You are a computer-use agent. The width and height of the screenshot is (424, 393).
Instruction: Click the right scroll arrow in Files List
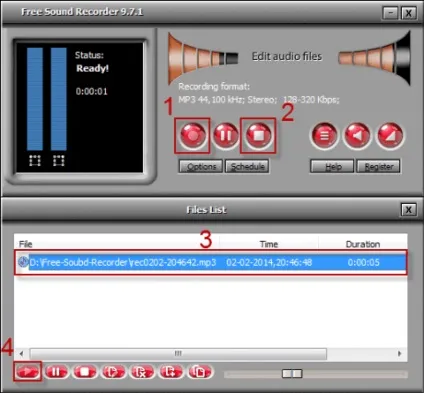pyautogui.click(x=399, y=353)
